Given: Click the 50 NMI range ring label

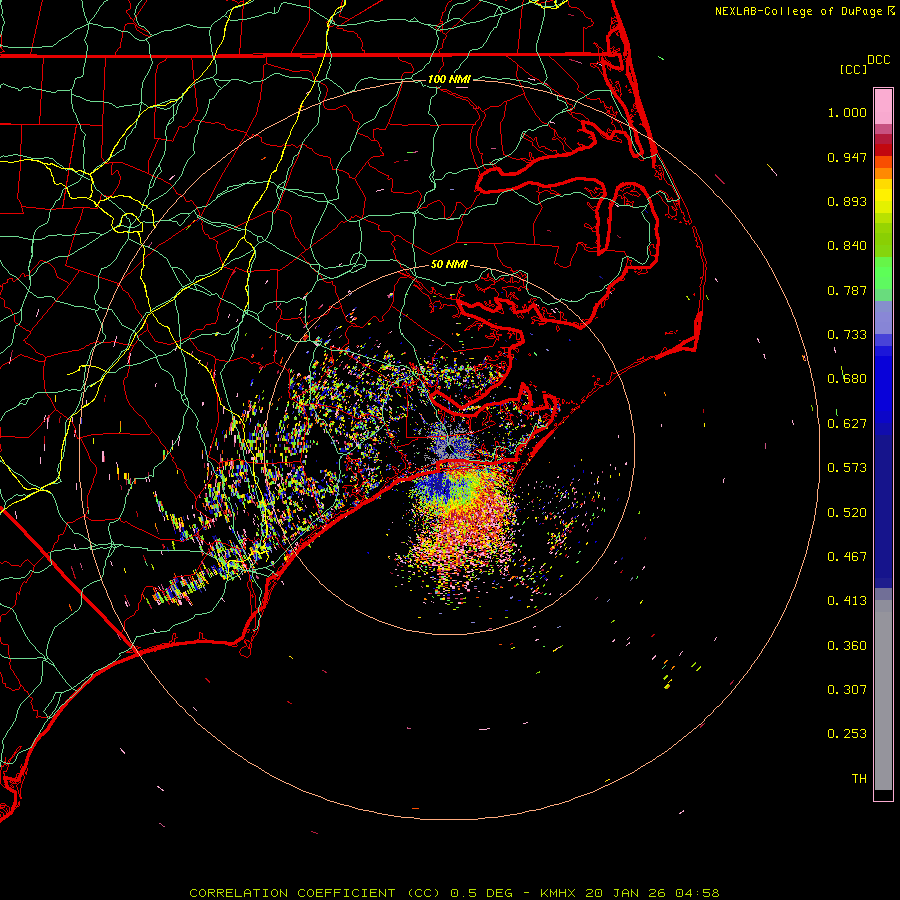Looking at the screenshot, I should coord(449,264).
